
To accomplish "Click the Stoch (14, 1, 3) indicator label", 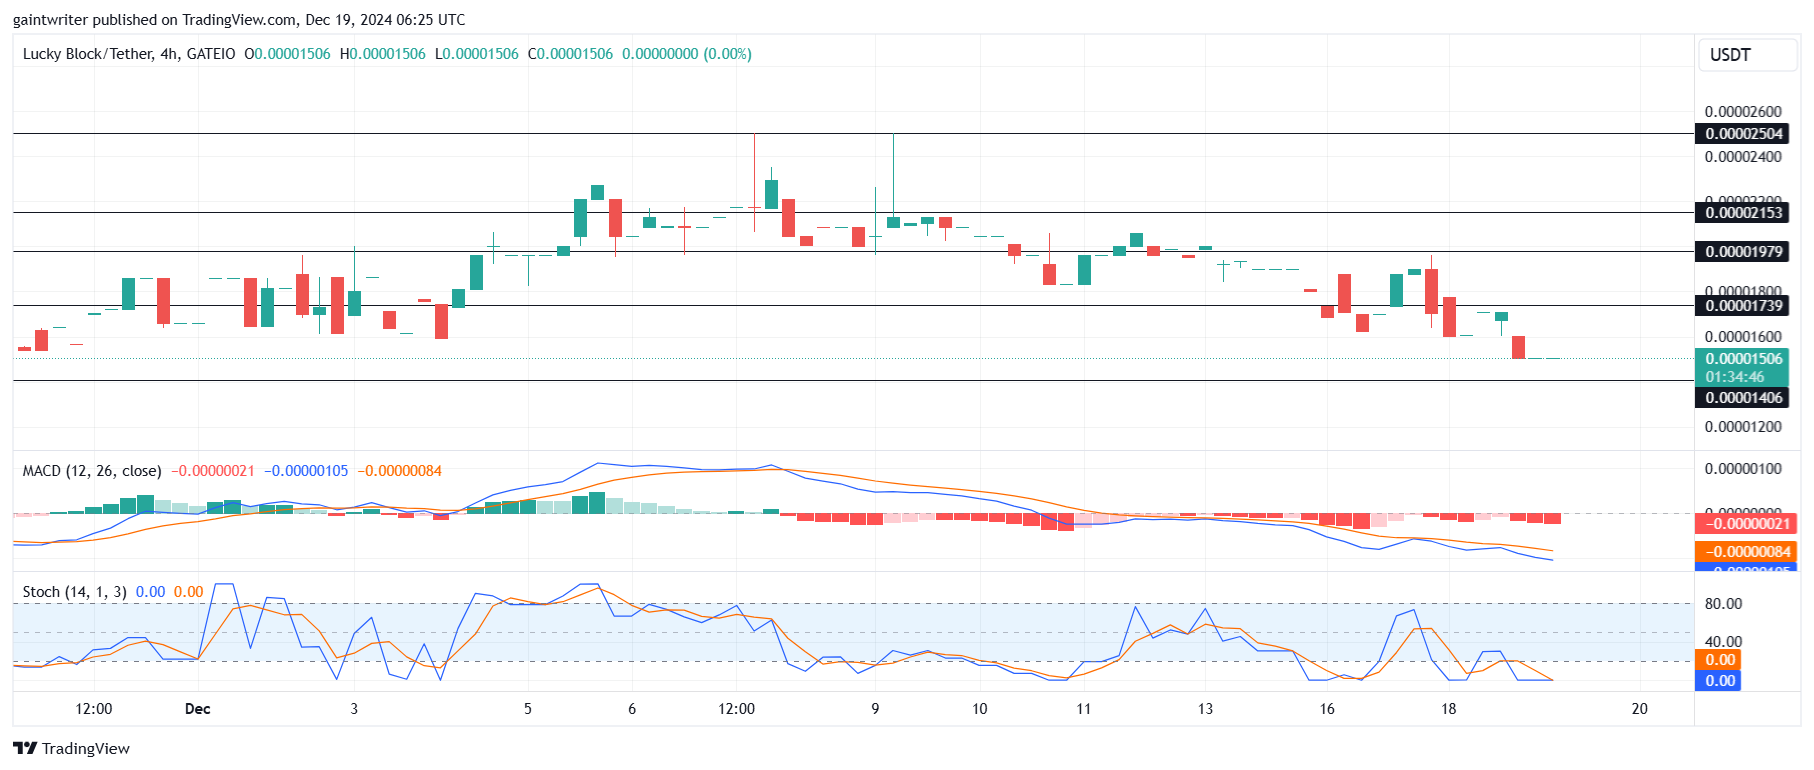I will point(74,592).
